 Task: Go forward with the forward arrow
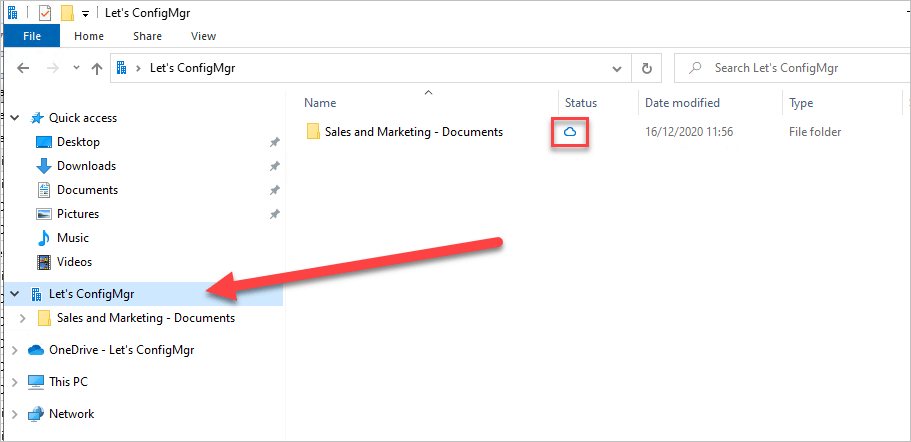[x=52, y=68]
